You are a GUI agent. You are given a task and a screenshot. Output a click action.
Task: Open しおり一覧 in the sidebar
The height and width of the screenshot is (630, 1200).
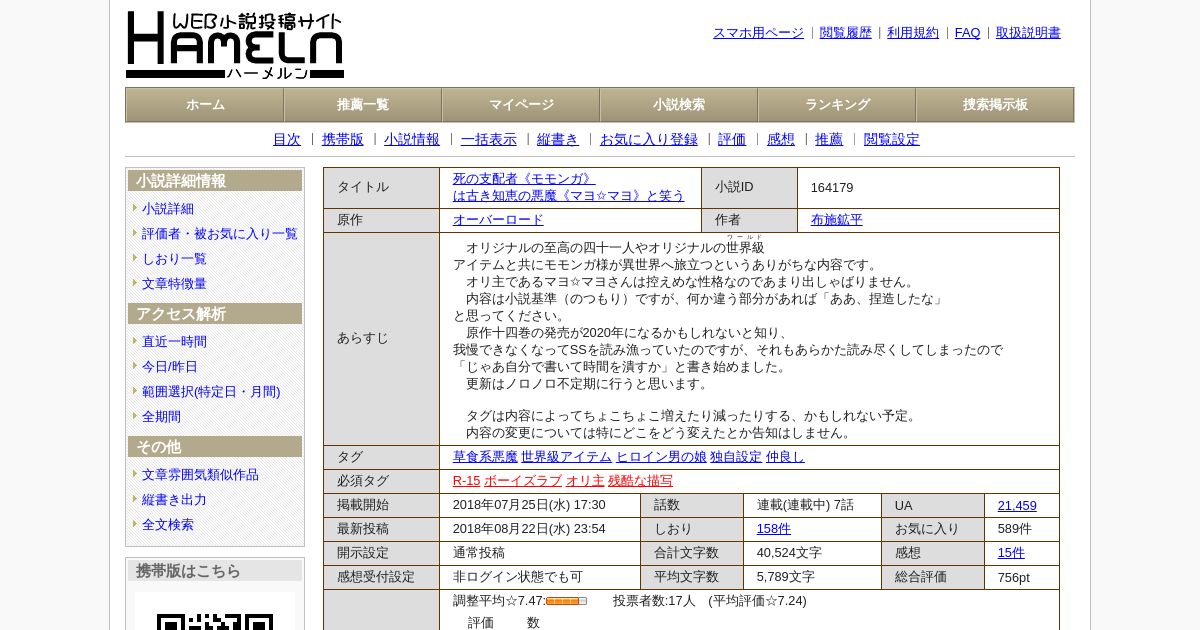(x=174, y=259)
